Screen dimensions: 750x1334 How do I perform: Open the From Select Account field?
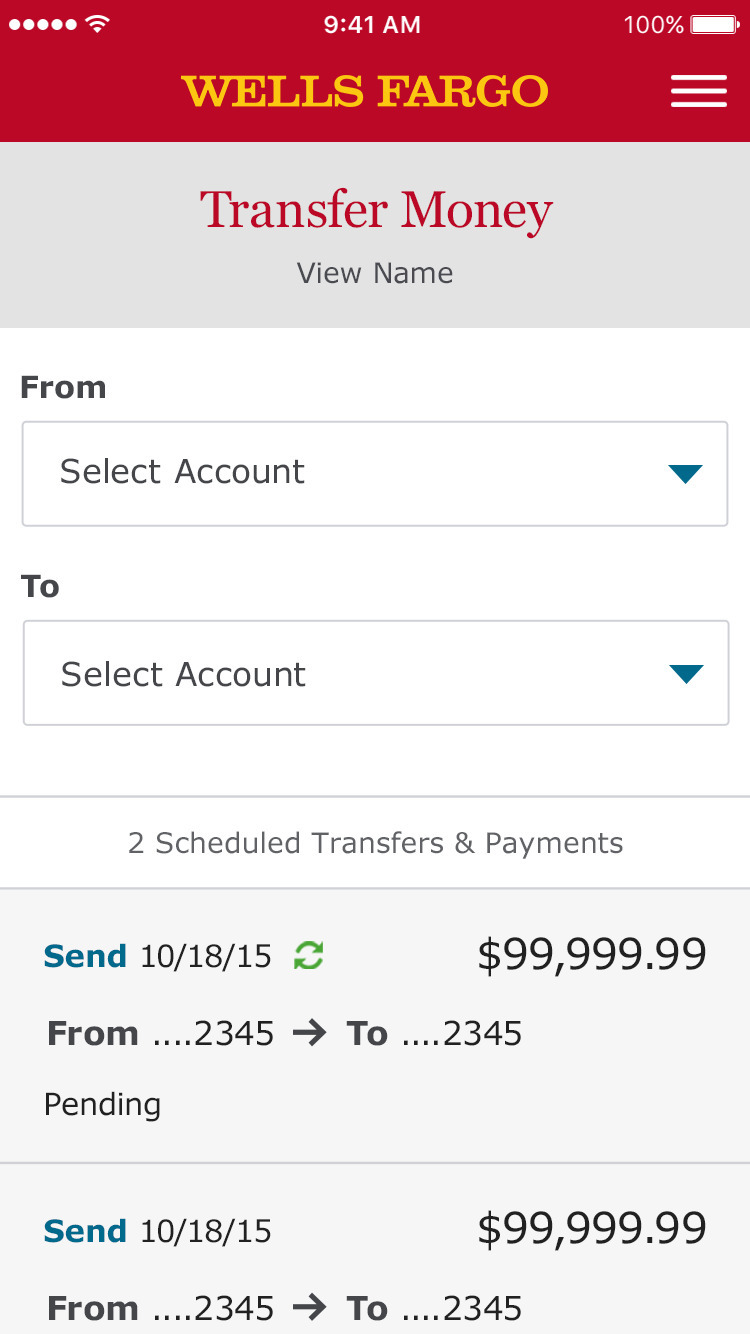[340, 474]
